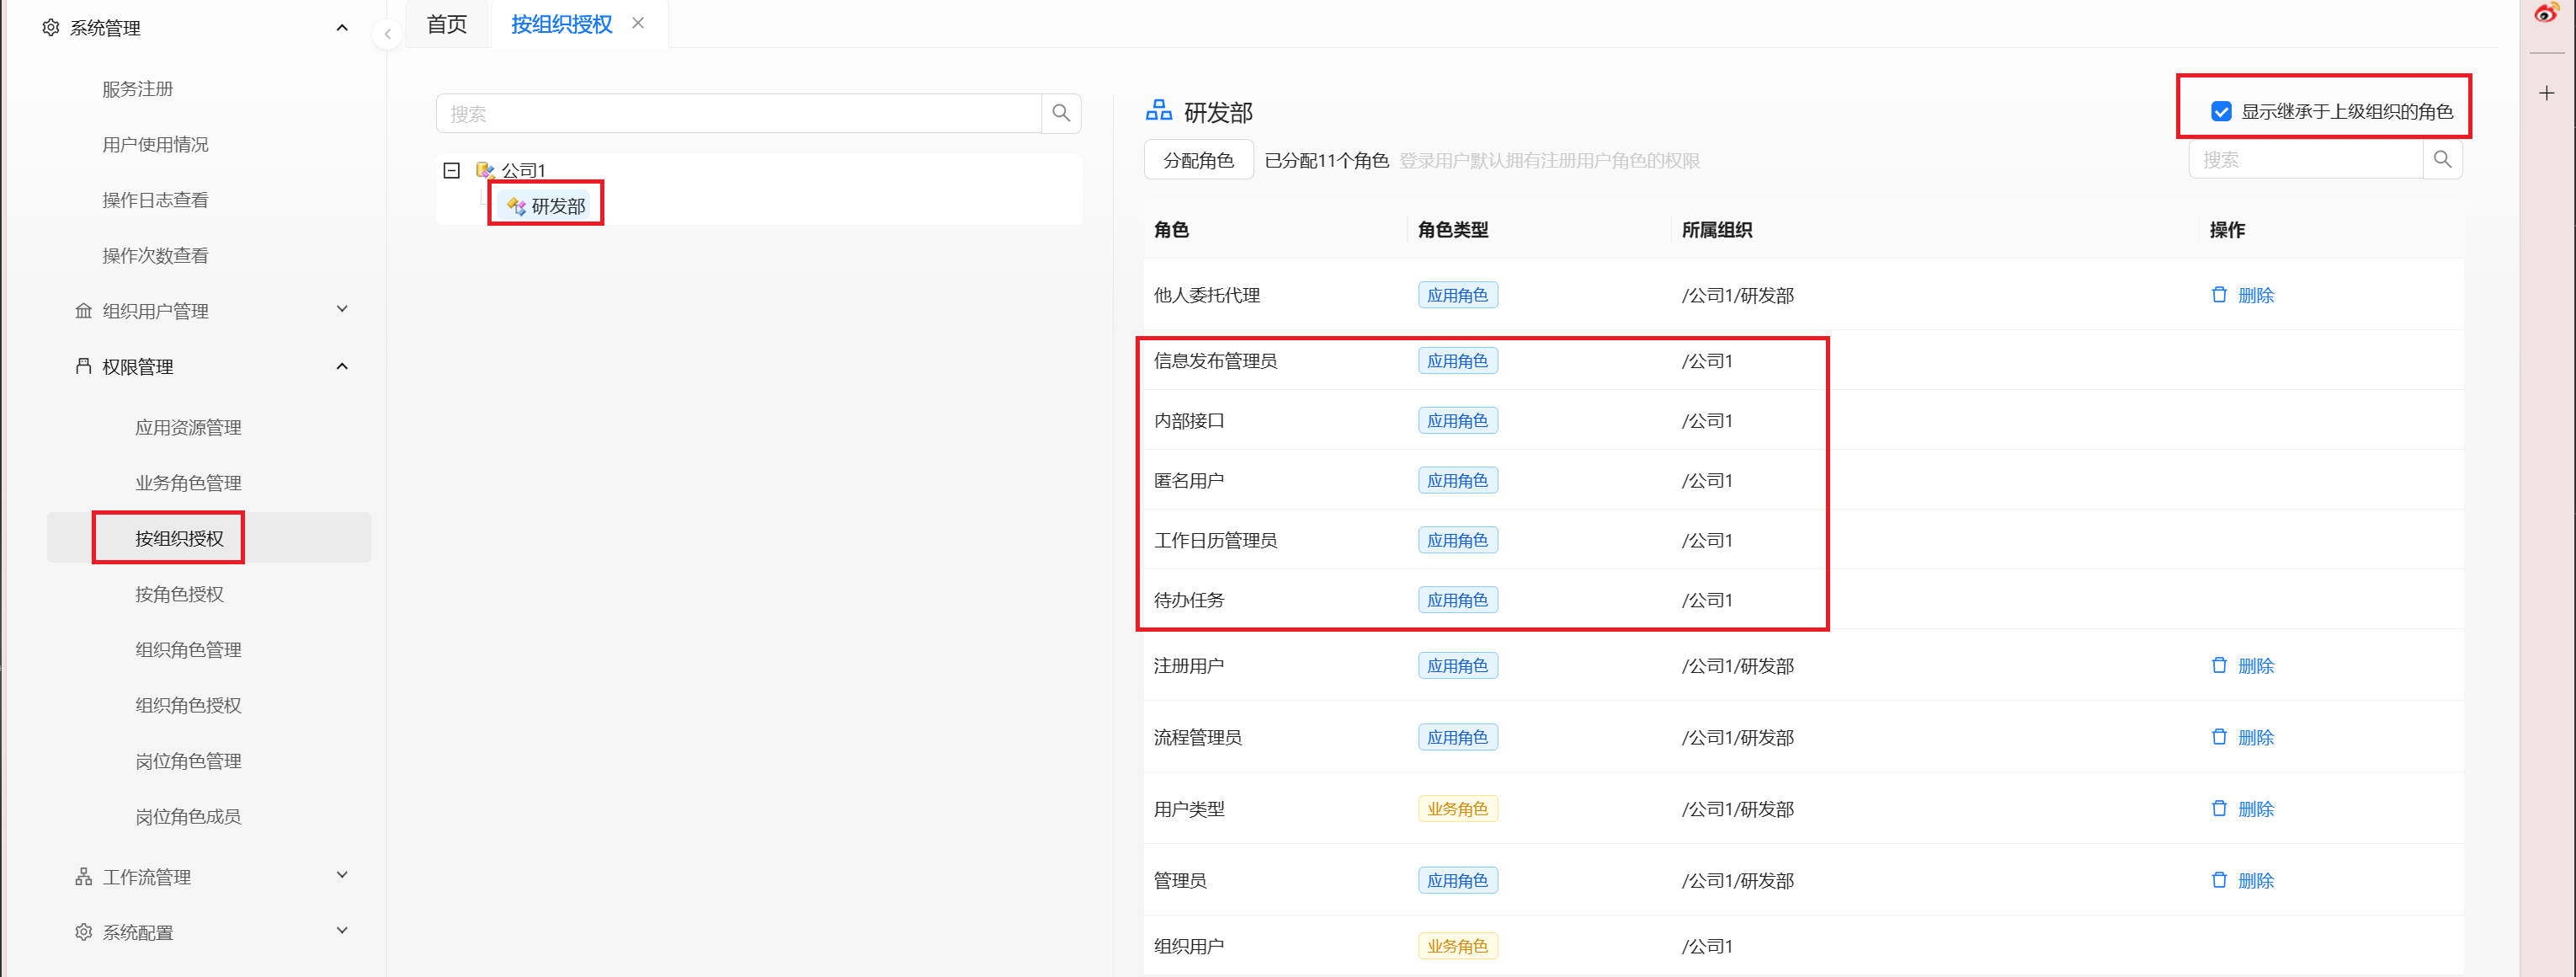Expand the 组织用户管理 submenu chevron

[x=342, y=309]
